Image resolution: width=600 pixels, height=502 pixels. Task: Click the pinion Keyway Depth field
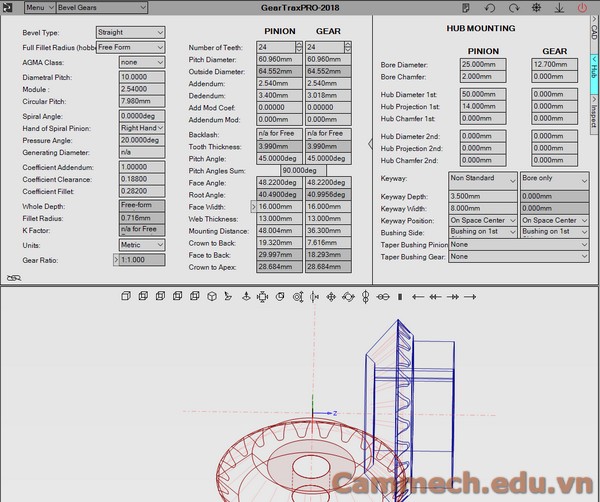[x=483, y=196]
